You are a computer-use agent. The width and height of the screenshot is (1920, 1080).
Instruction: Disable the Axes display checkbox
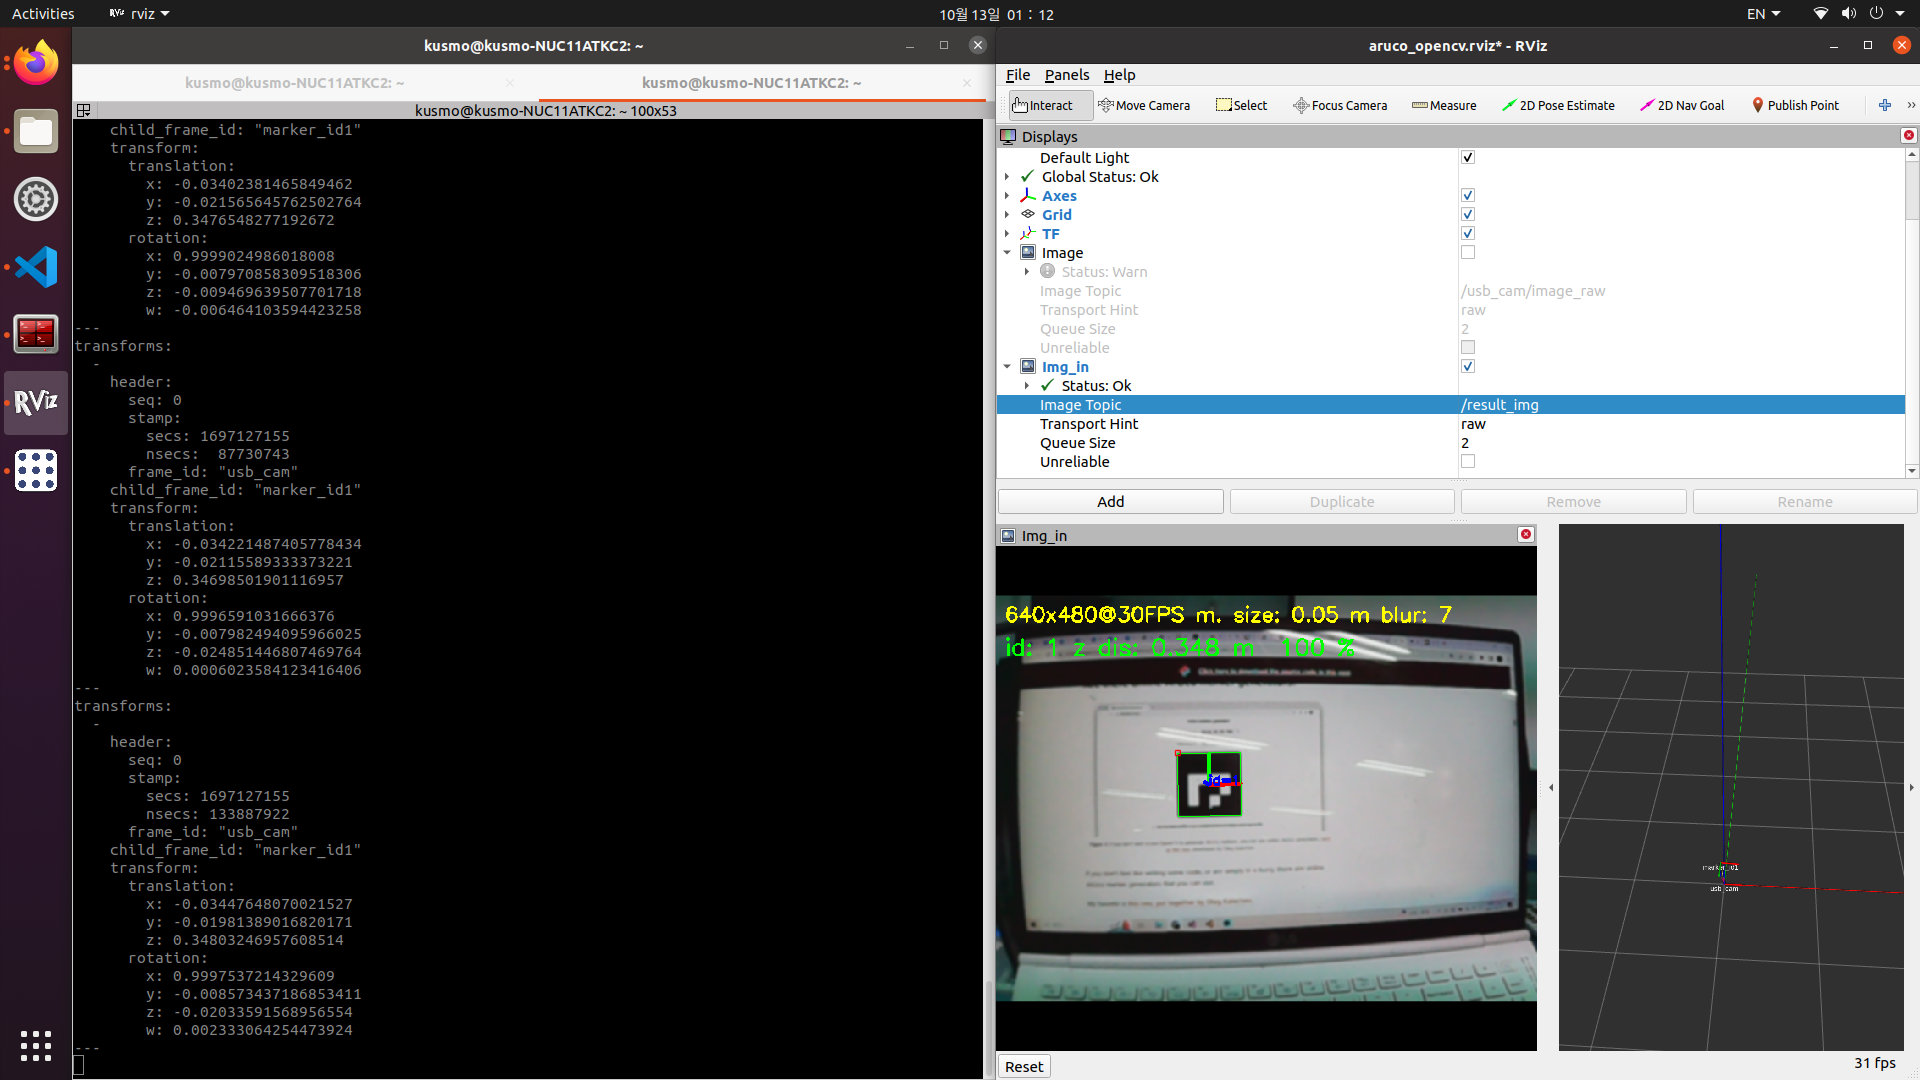(x=1467, y=196)
